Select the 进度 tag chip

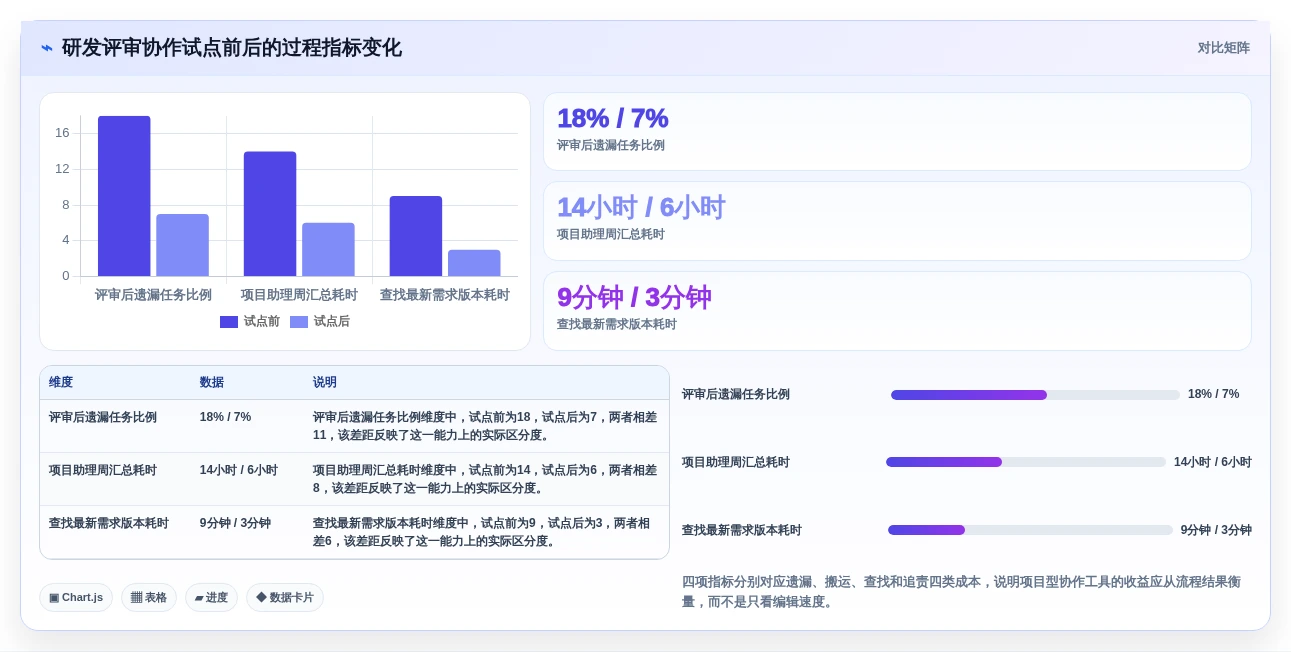211,598
